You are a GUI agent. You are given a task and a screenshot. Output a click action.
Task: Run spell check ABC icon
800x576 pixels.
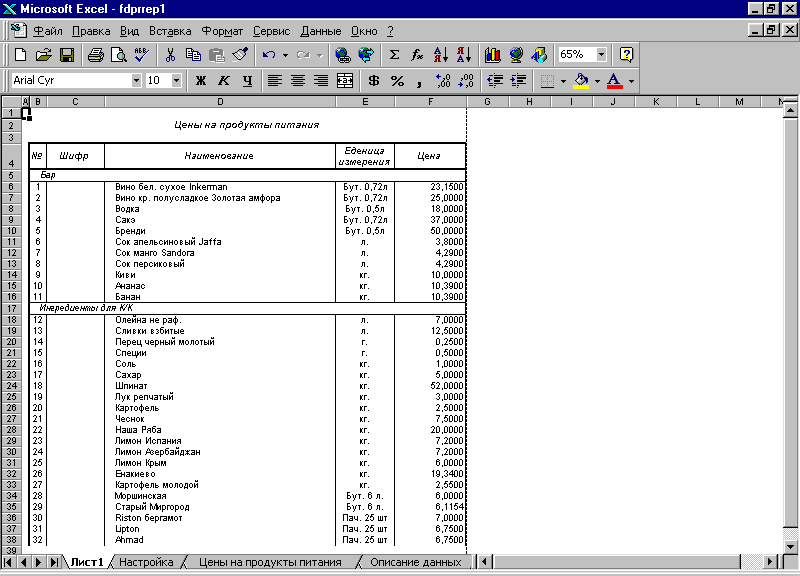[x=141, y=55]
